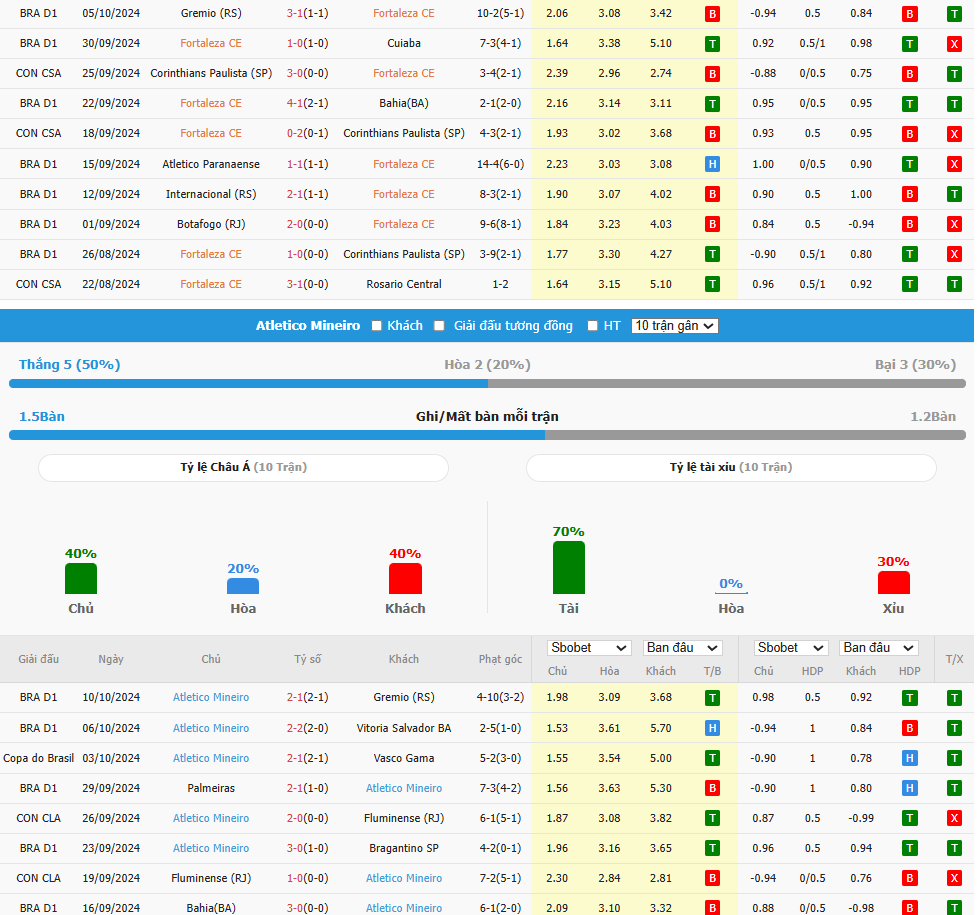This screenshot has height=915, width=977.
Task: Click the red 30% Xỉu bar
Action: [894, 583]
